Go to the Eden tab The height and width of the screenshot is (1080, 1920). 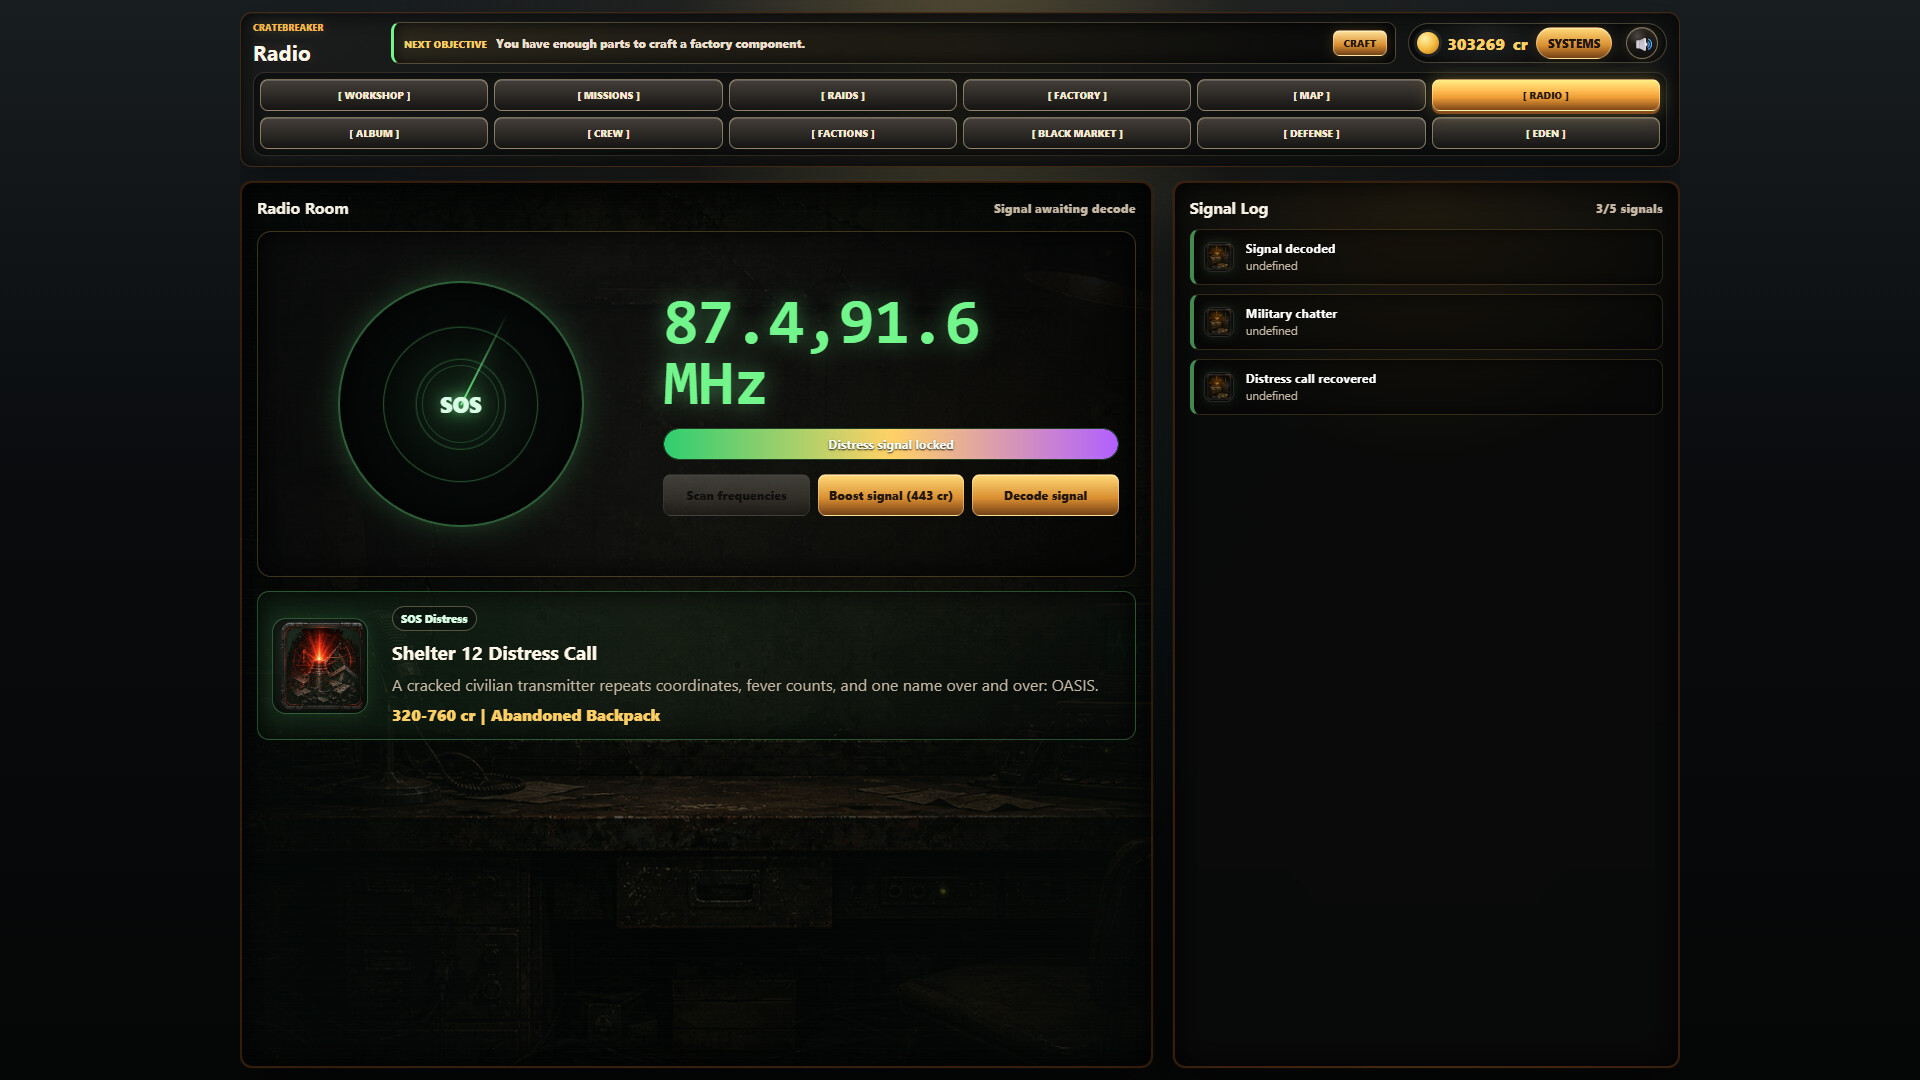pyautogui.click(x=1546, y=134)
